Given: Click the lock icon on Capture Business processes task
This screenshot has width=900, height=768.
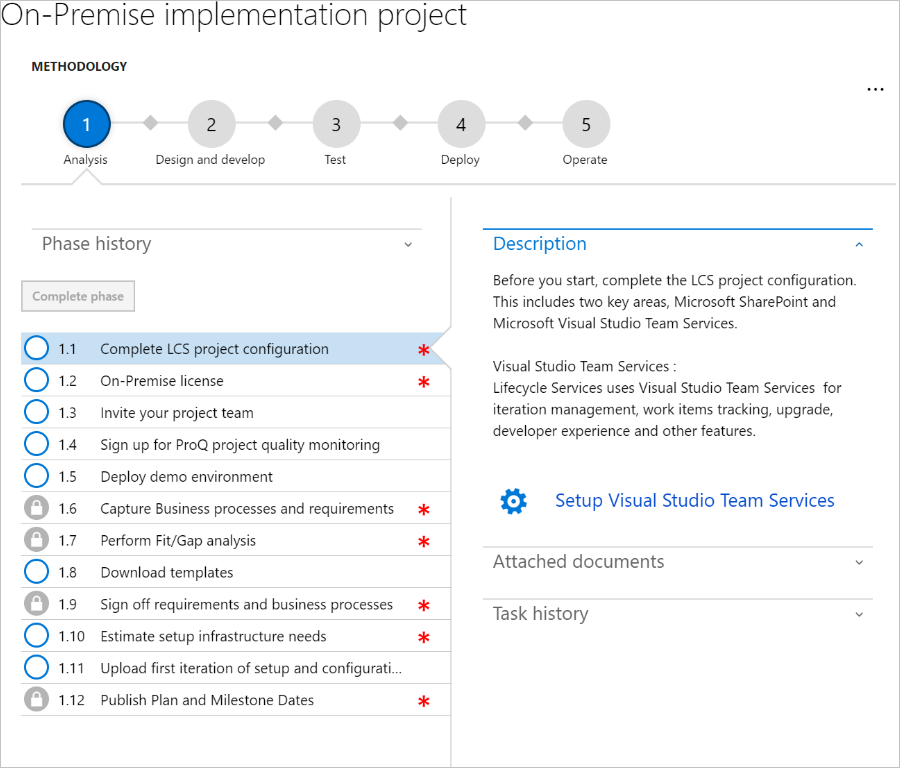Looking at the screenshot, I should [36, 508].
